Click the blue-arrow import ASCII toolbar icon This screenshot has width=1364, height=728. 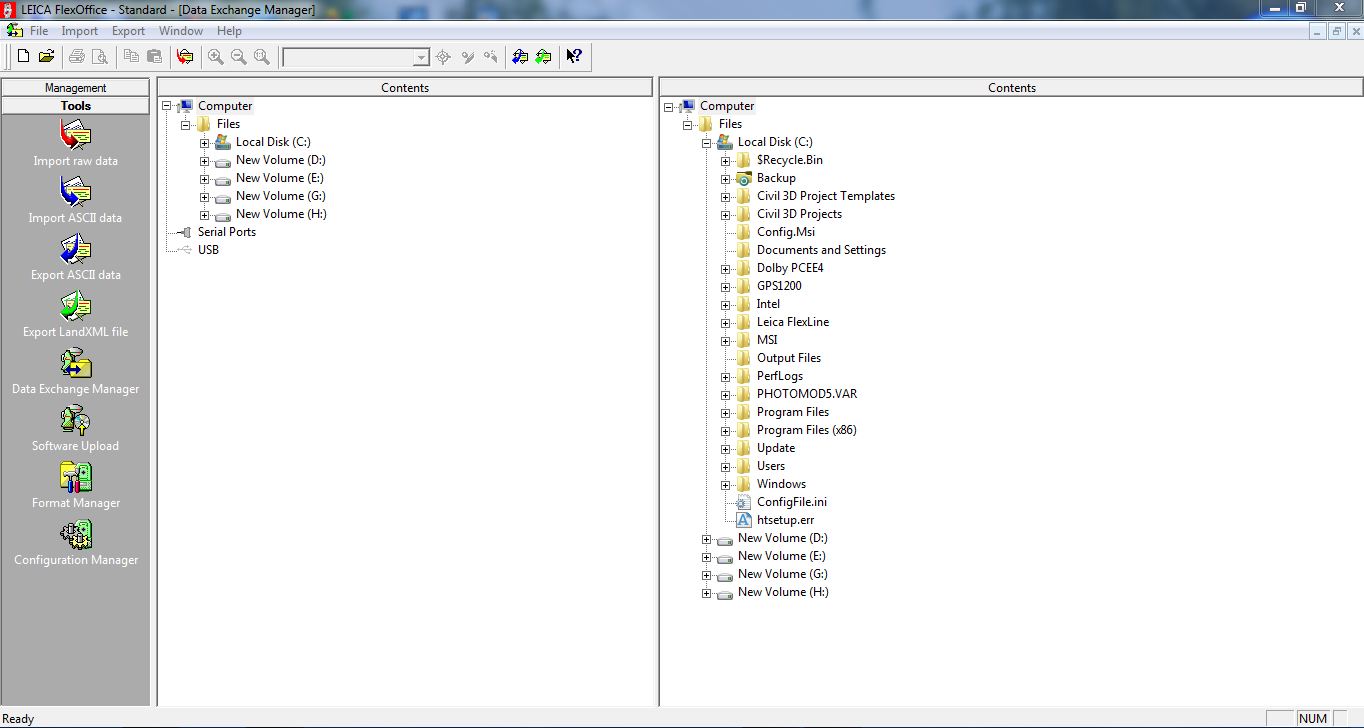tap(520, 57)
